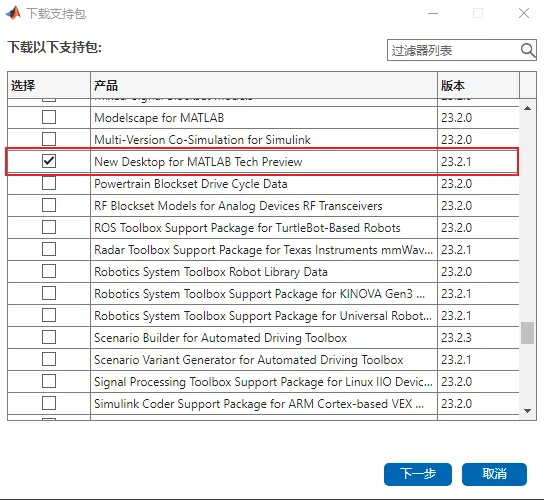Minimize the 下载支持包 dialog window
Image resolution: width=544 pixels, height=500 pixels.
coord(433,13)
